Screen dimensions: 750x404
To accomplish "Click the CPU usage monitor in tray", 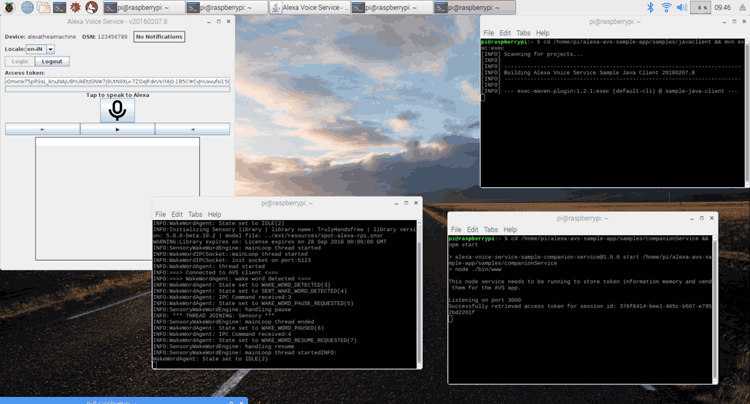I will click(x=700, y=7).
